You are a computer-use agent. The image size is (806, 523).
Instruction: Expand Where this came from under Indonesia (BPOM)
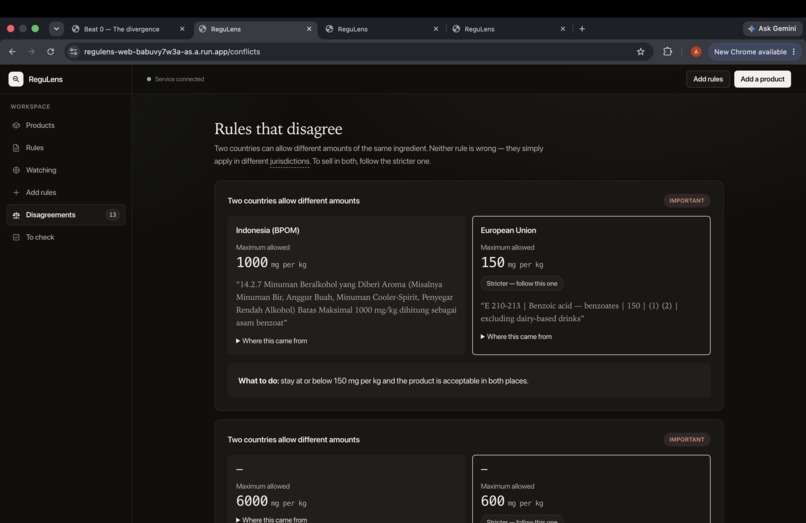click(x=271, y=341)
